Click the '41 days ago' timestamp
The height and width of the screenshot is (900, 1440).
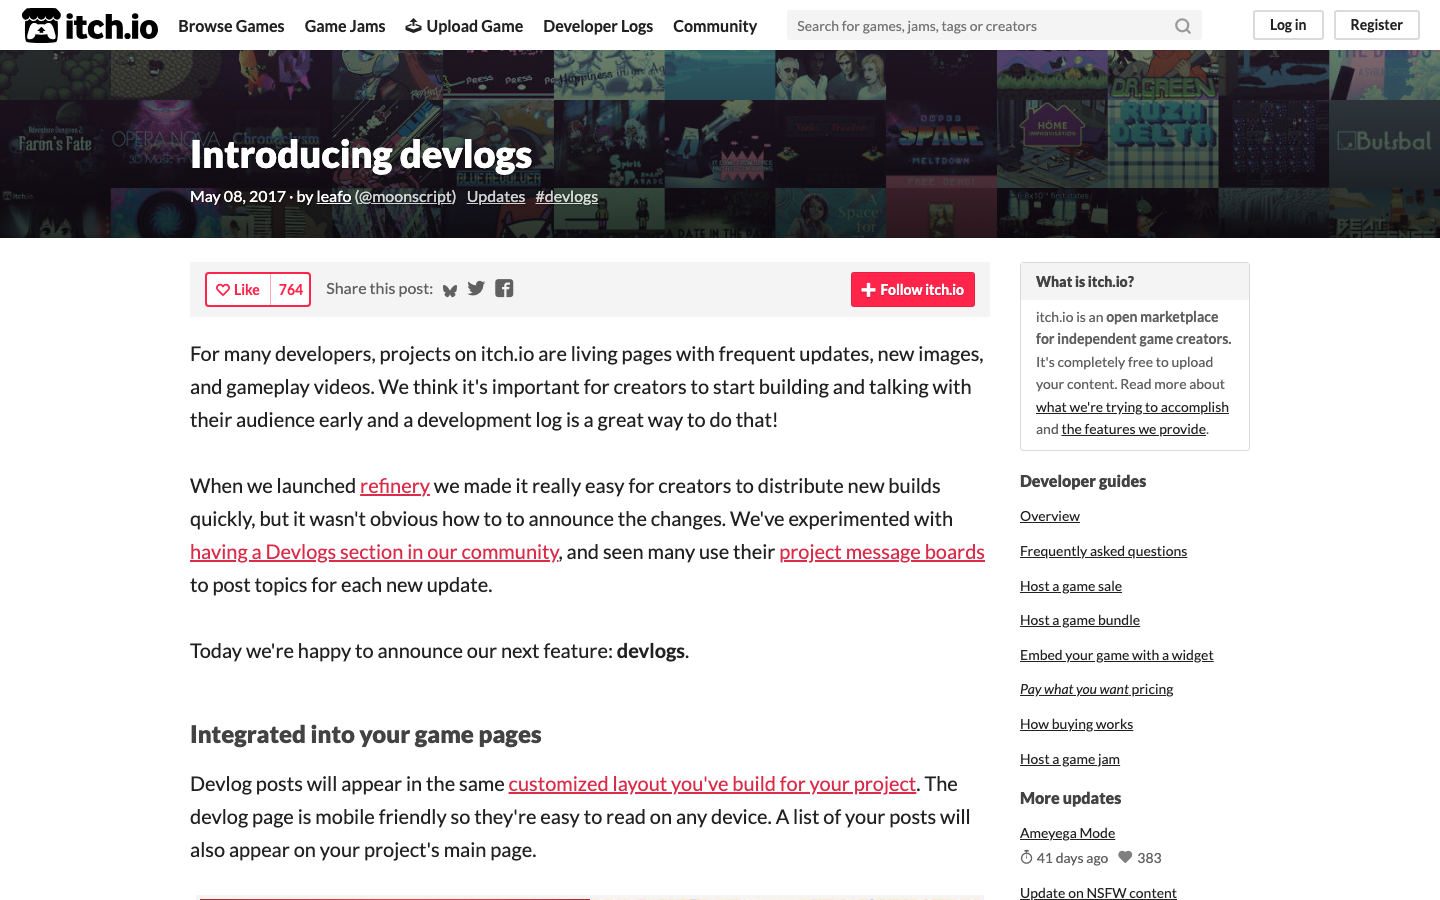[x=1064, y=858]
